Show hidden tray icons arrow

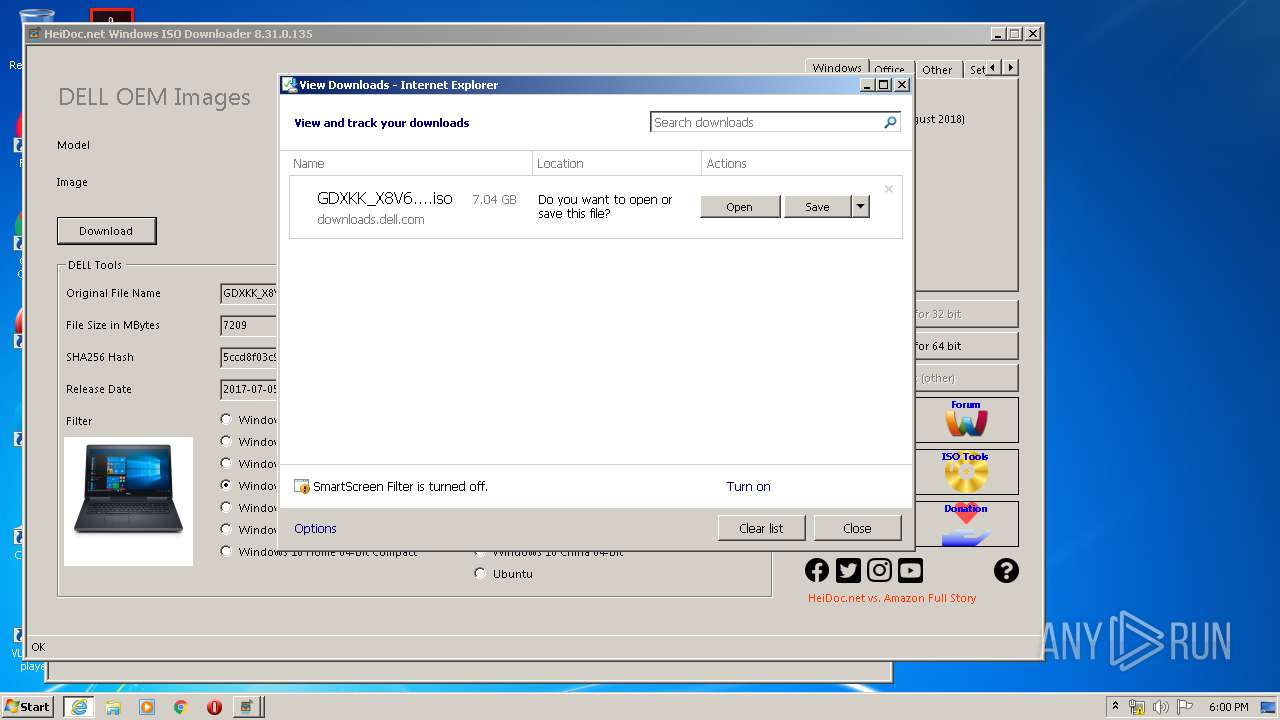click(x=1115, y=707)
